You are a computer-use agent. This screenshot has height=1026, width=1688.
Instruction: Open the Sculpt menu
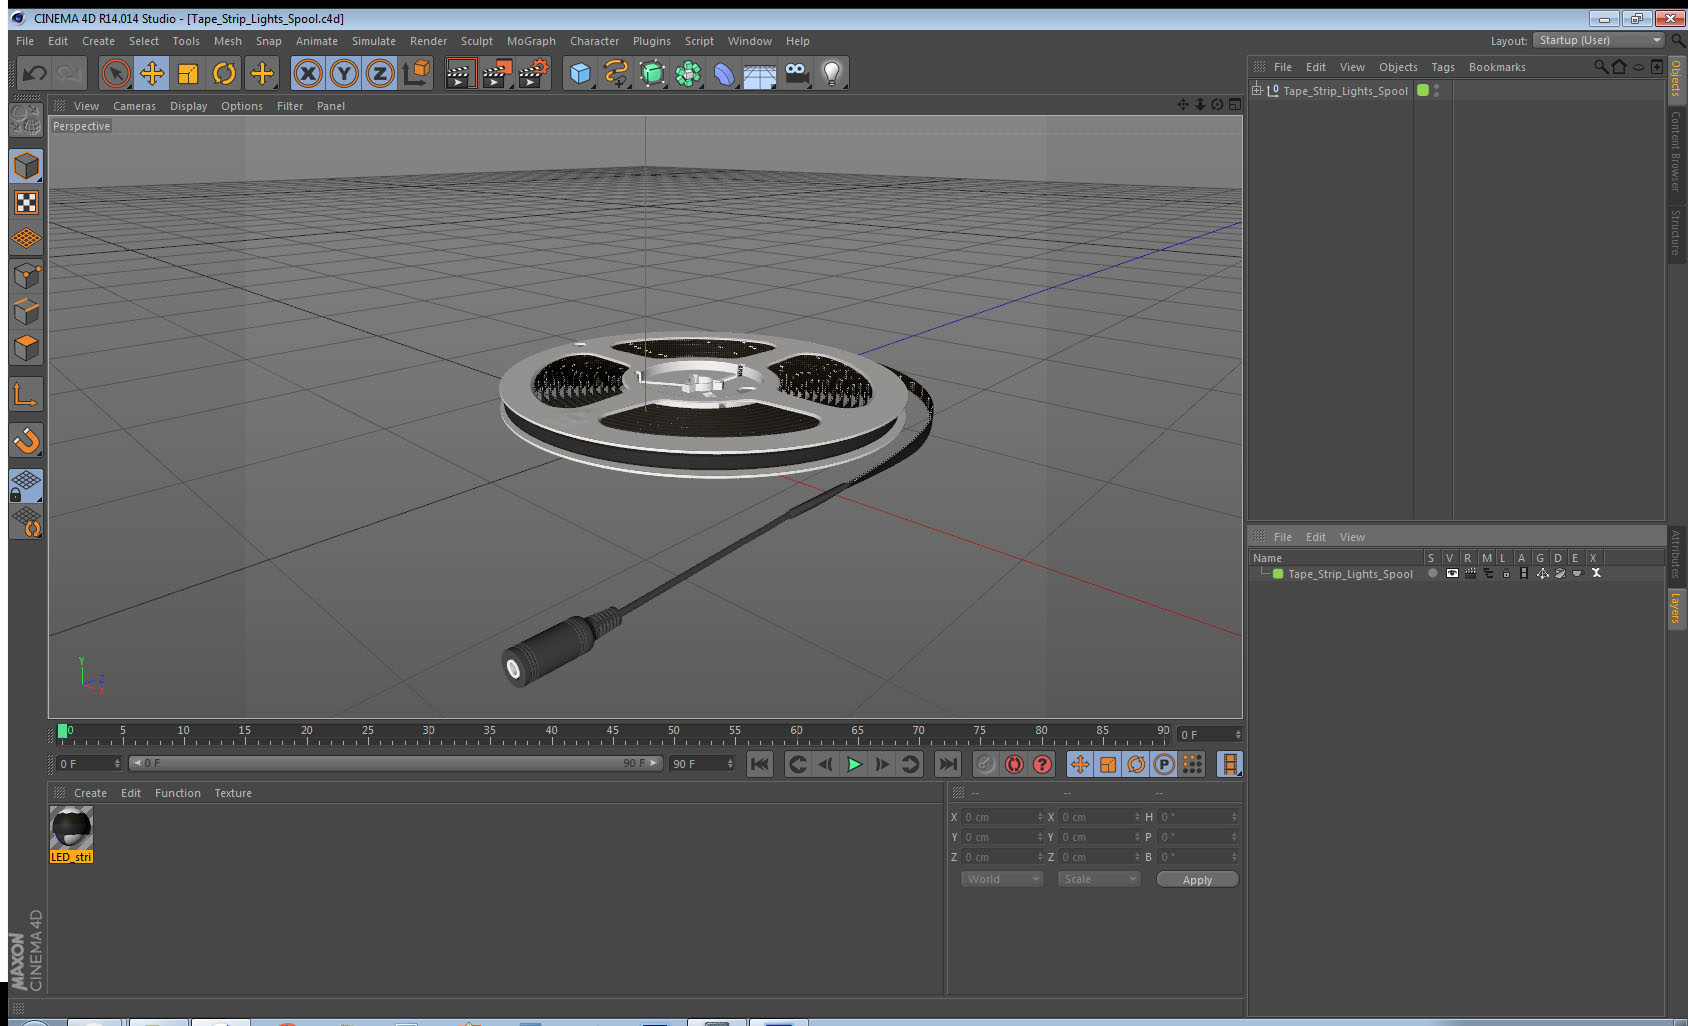476,41
